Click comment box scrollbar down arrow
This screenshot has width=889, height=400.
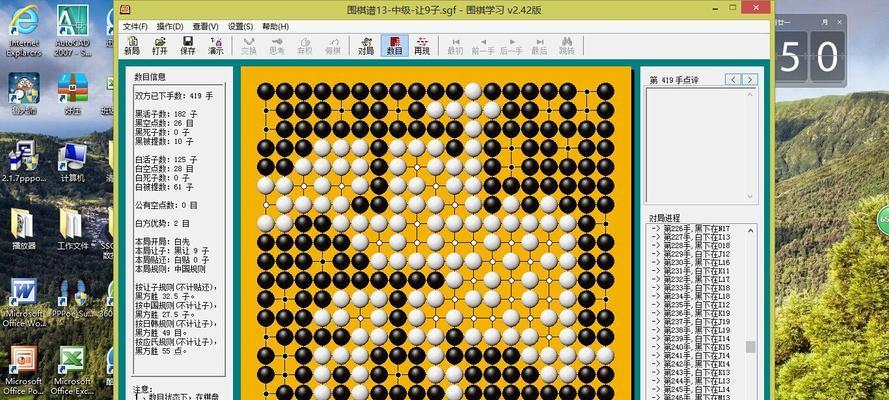751,197
